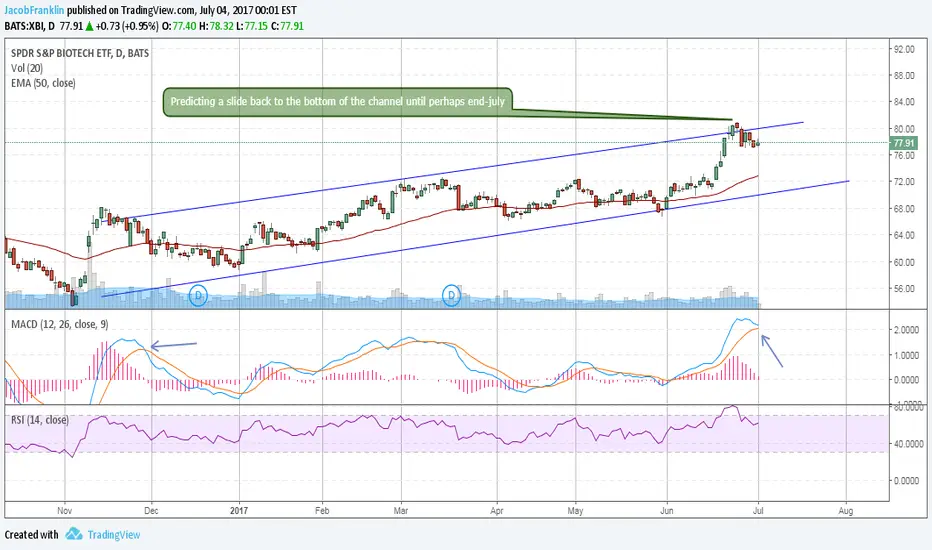This screenshot has height=550, width=932.
Task: Click the Vol (20) indicator label
Action: pos(27,68)
